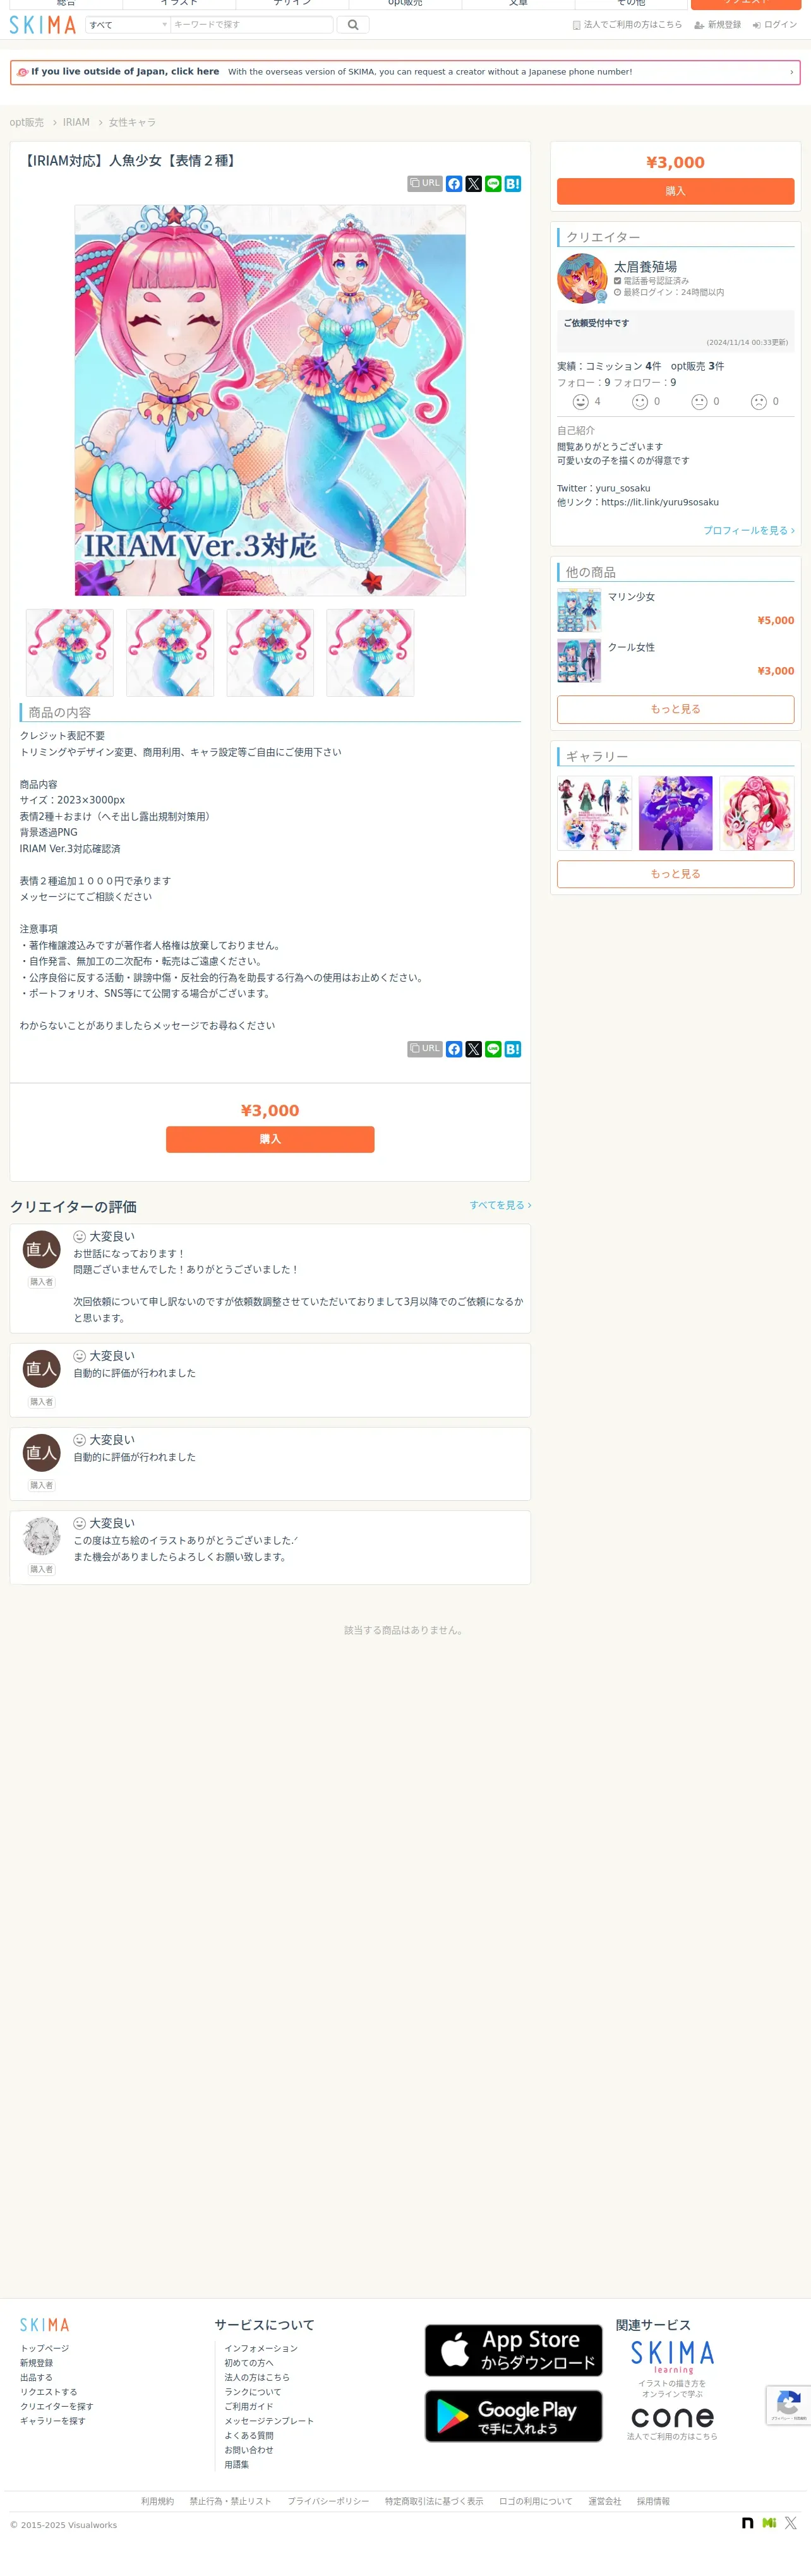The height and width of the screenshot is (2576, 811).
Task: Share via Hatena Bookmark top icon
Action: click(x=513, y=184)
